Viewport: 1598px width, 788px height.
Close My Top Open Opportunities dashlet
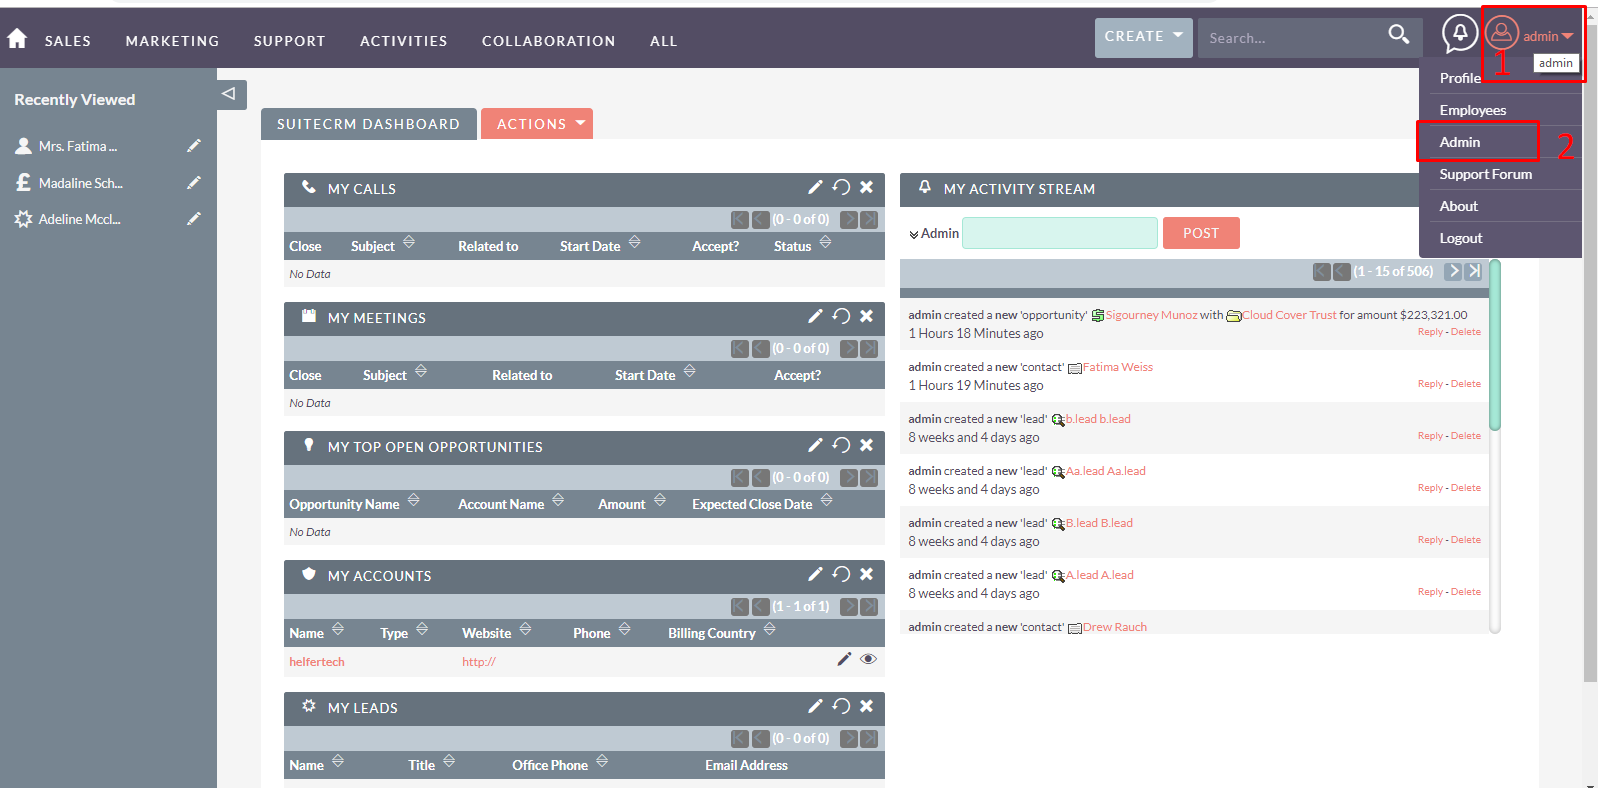point(867,445)
